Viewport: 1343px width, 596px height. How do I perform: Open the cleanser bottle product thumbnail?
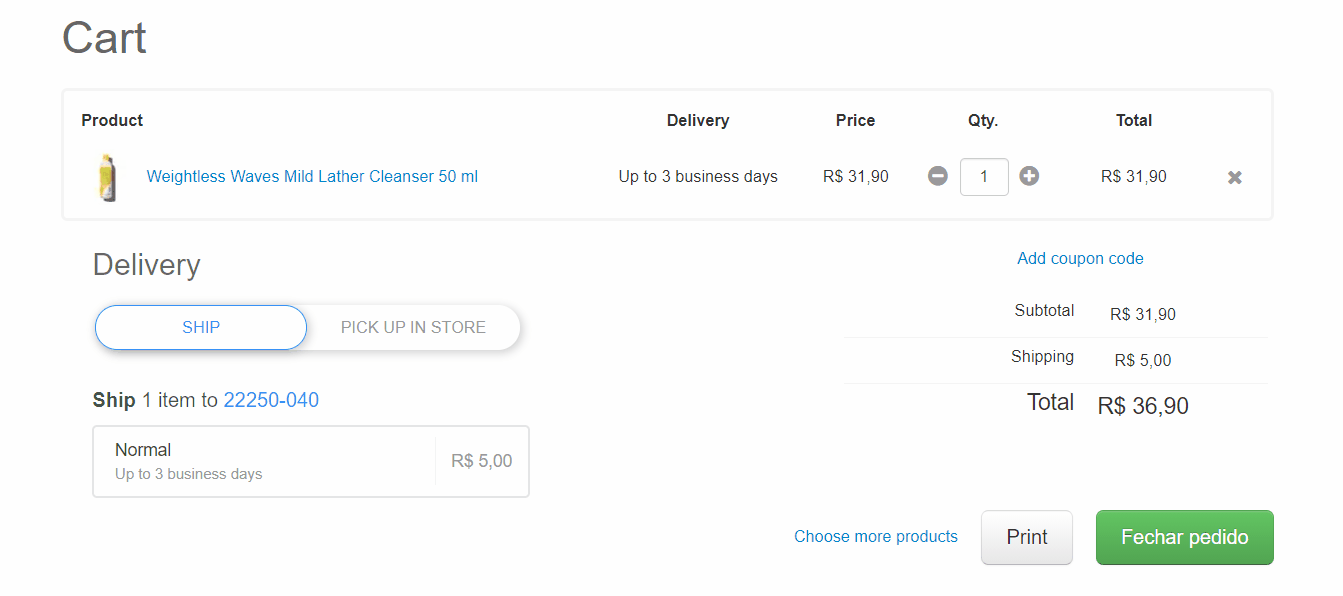click(x=106, y=177)
